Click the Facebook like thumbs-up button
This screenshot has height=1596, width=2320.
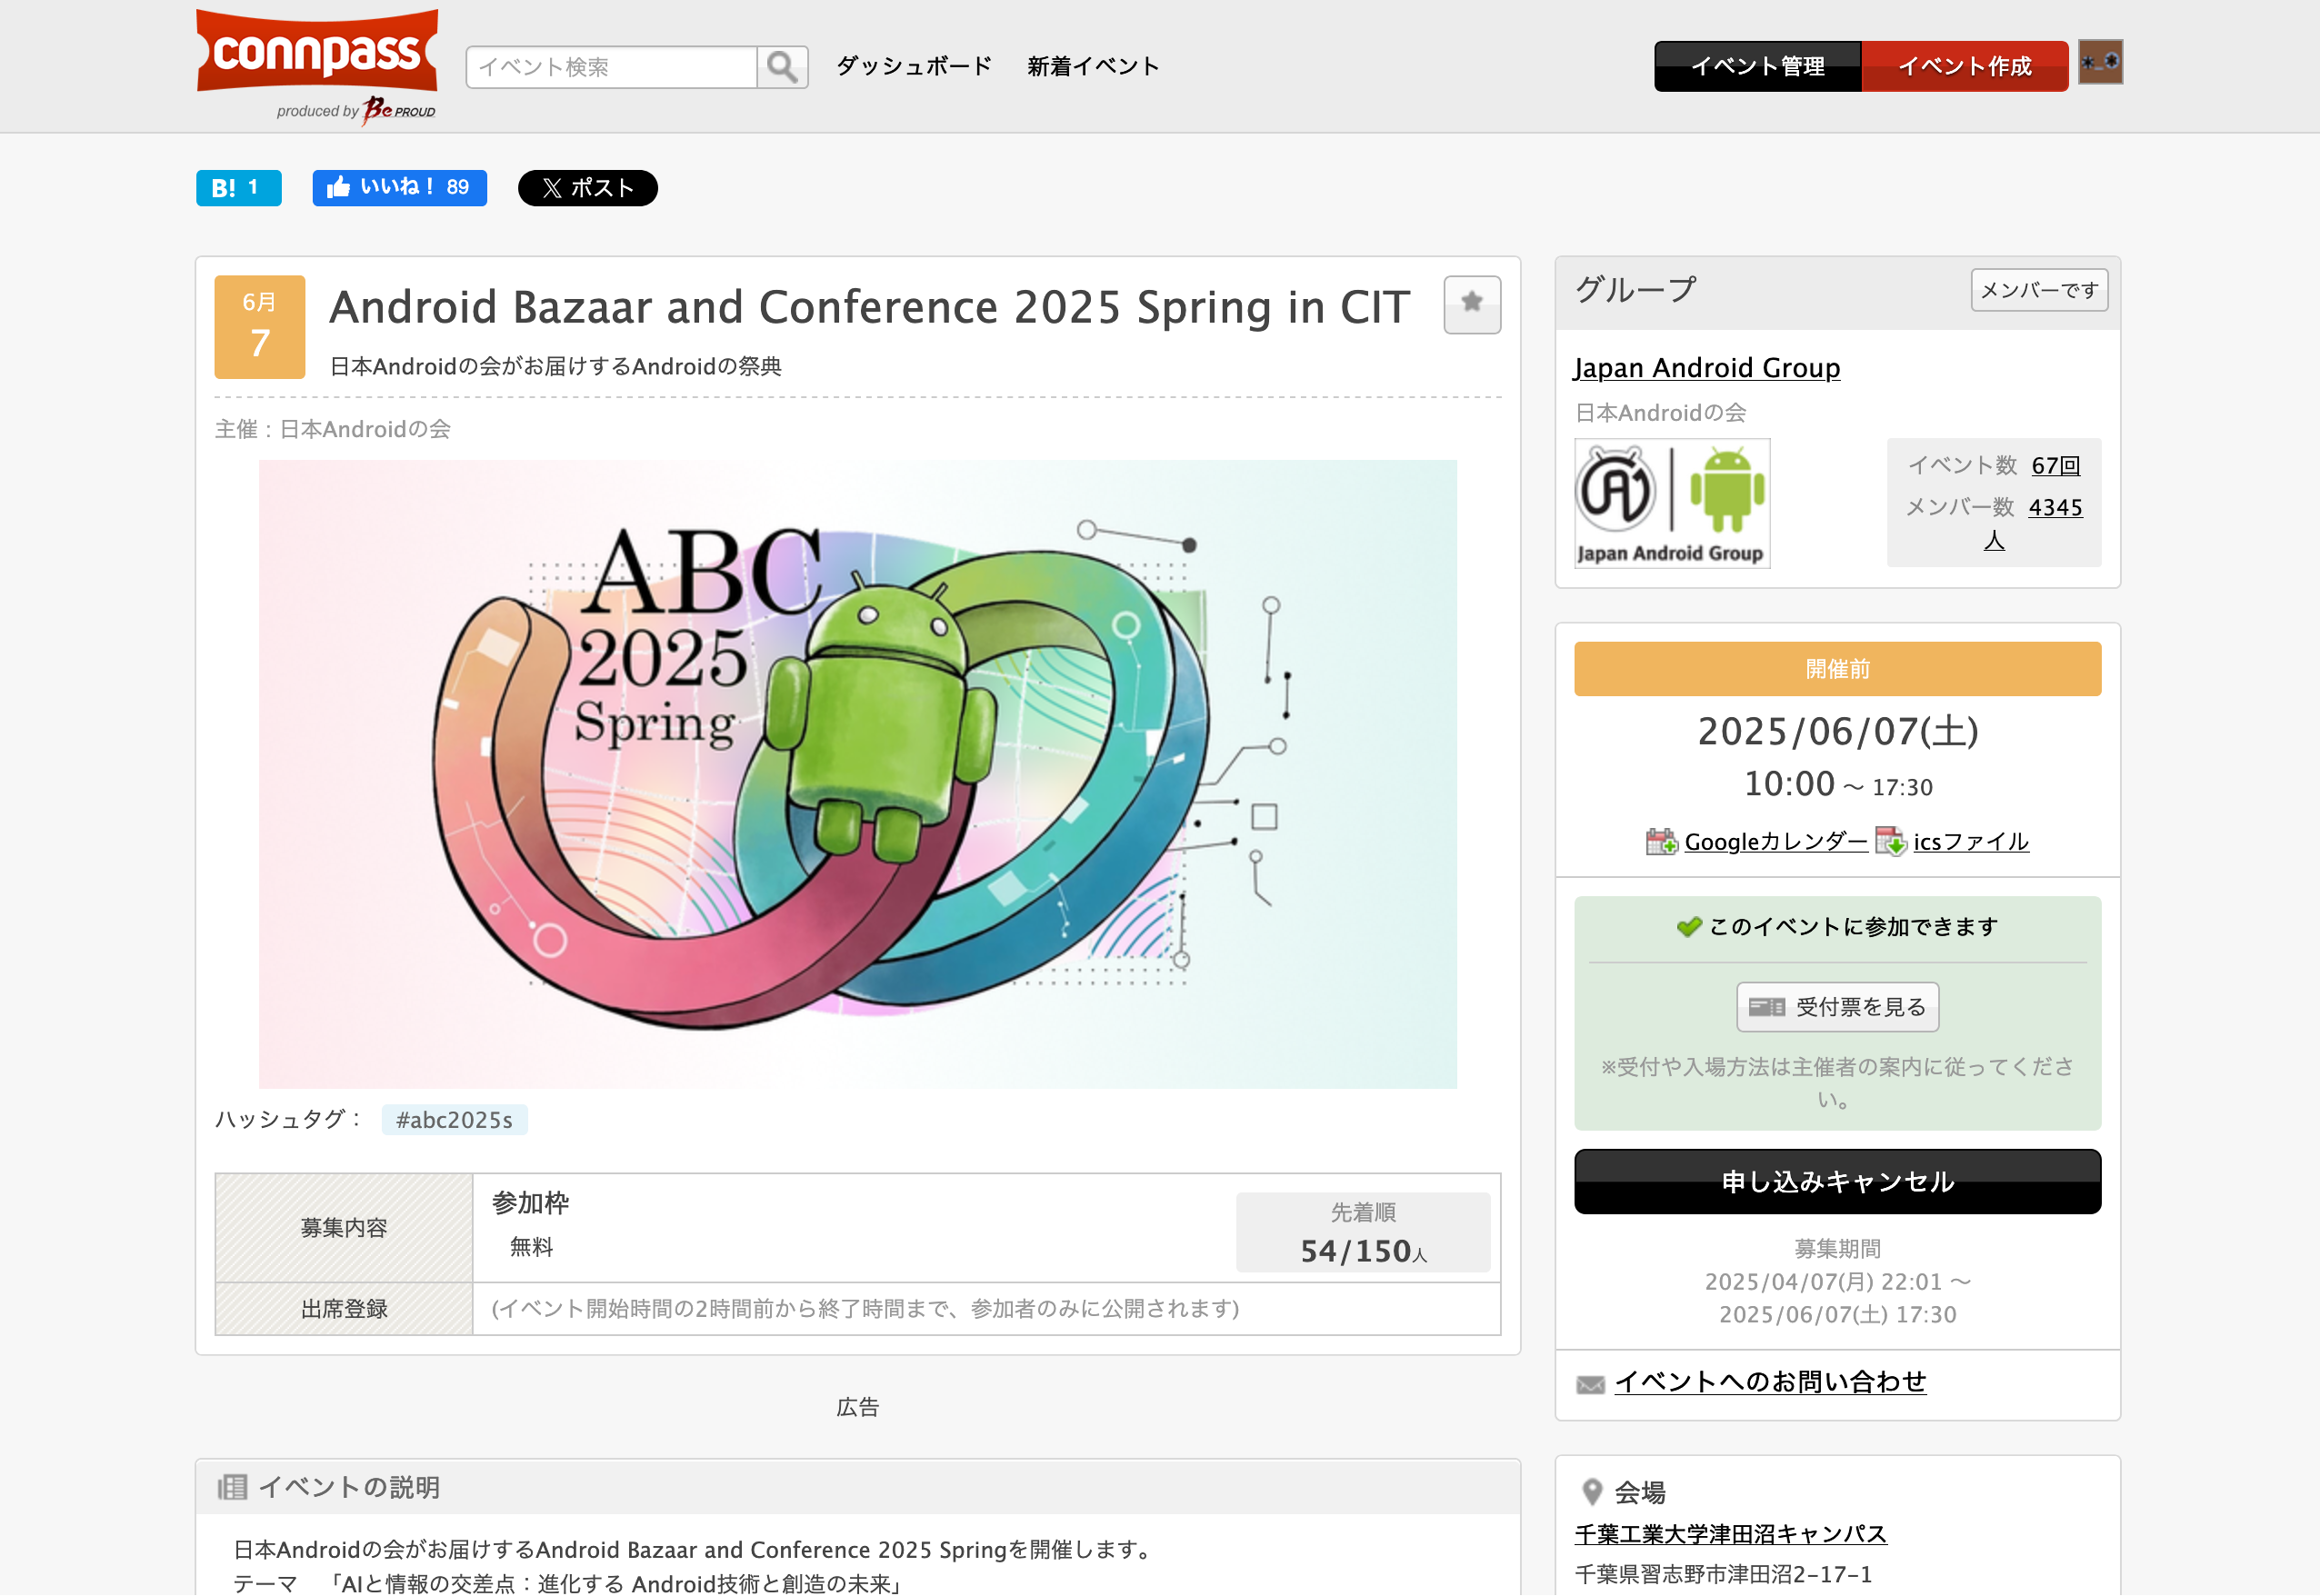(399, 188)
